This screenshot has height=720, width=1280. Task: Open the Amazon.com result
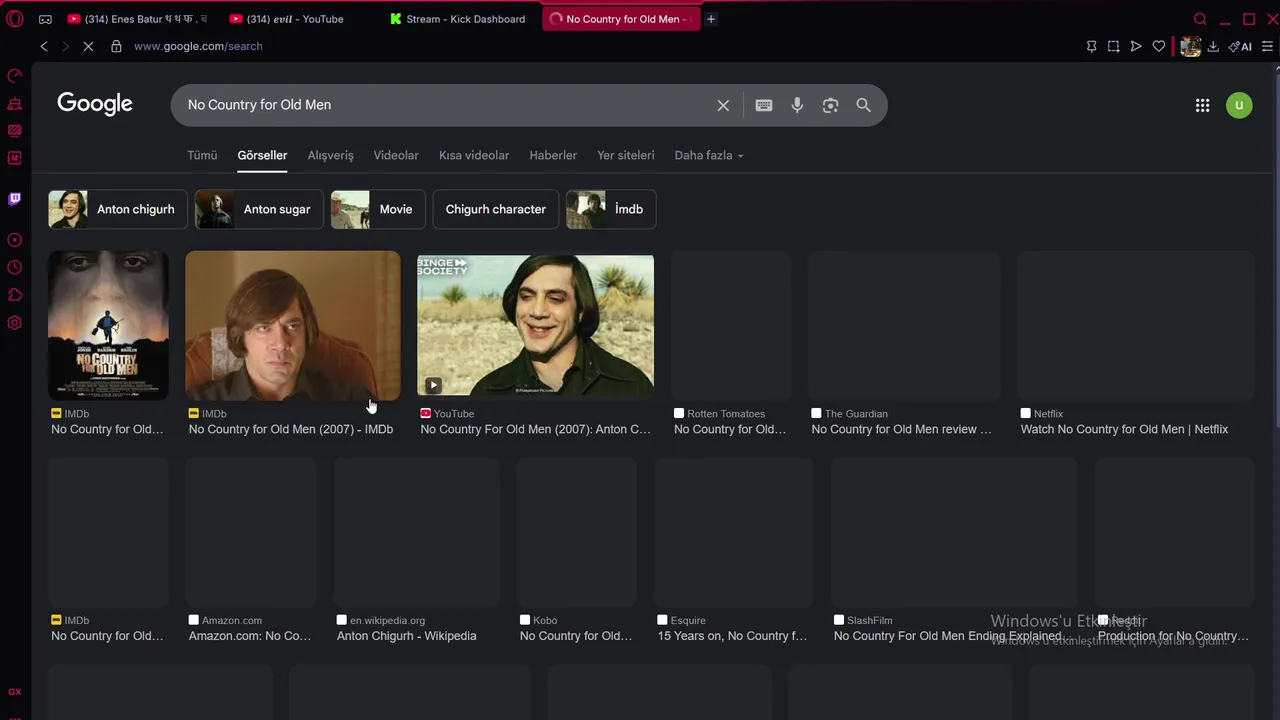pyautogui.click(x=250, y=628)
